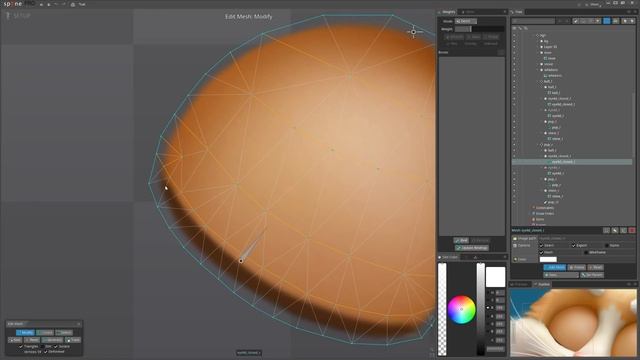Select the Slot Color tab
The width and height of the screenshot is (640, 360).
click(x=449, y=257)
